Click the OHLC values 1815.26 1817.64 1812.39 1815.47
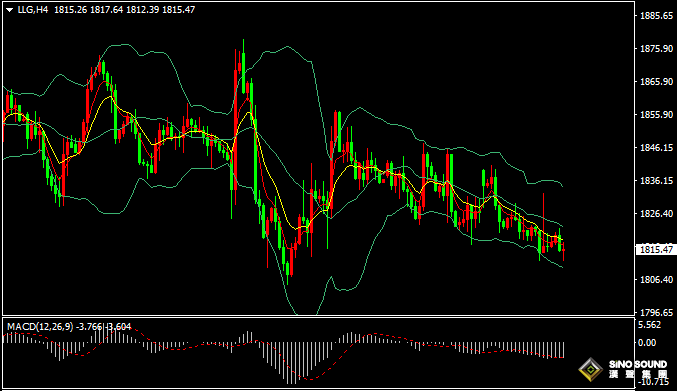This screenshot has width=677, height=391. (124, 9)
